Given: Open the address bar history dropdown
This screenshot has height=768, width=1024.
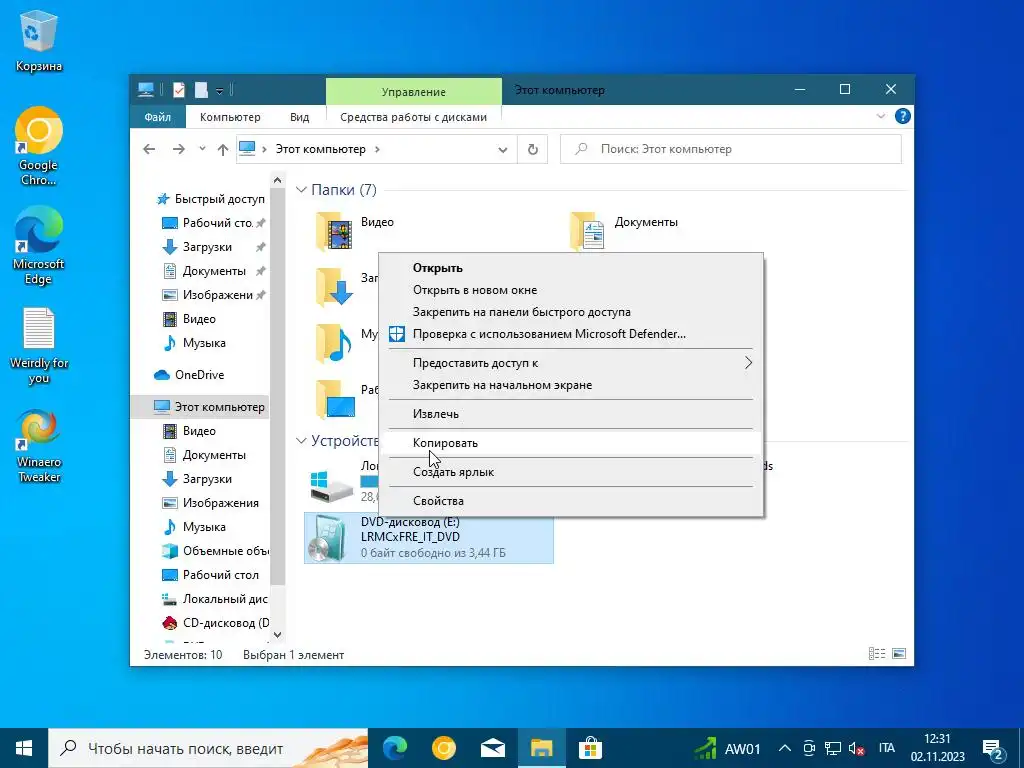Looking at the screenshot, I should click(503, 150).
